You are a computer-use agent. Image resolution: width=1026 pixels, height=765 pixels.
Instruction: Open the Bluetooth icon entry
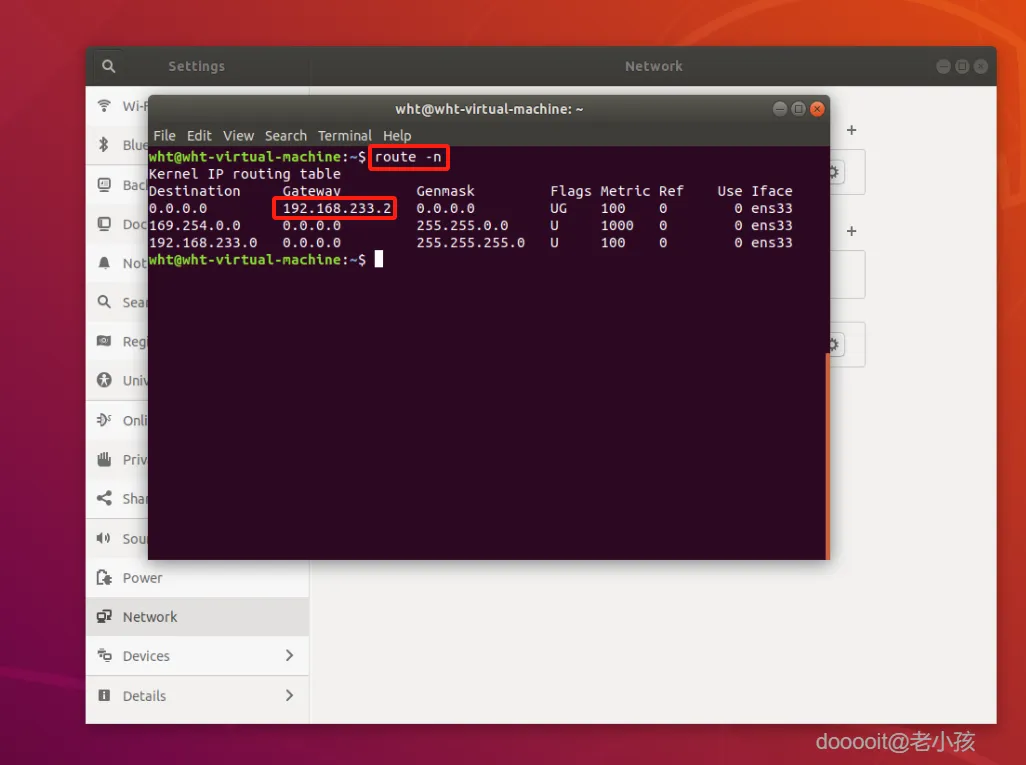pos(104,145)
